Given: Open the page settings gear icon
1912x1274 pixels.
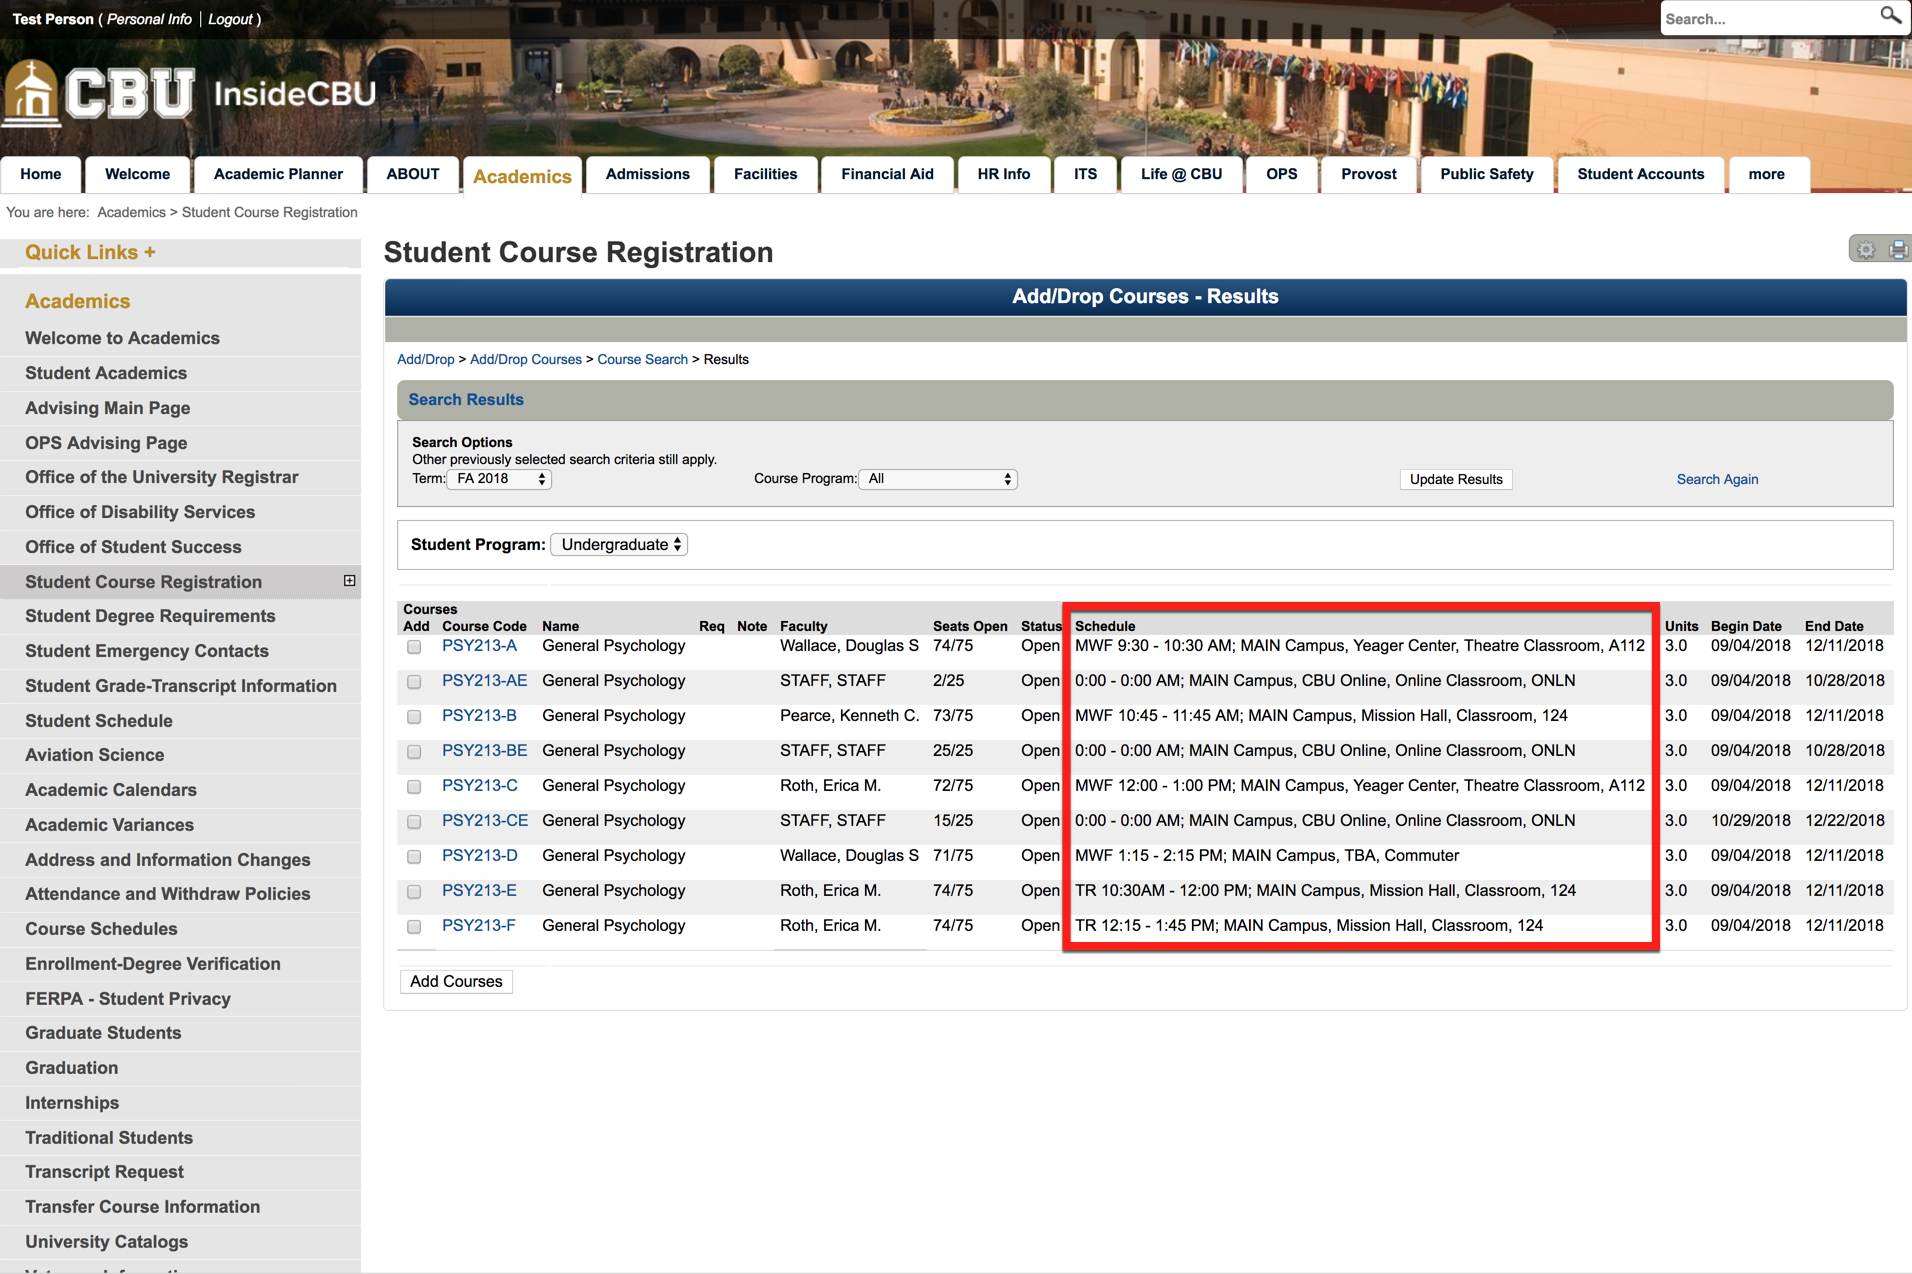Looking at the screenshot, I should (1866, 250).
